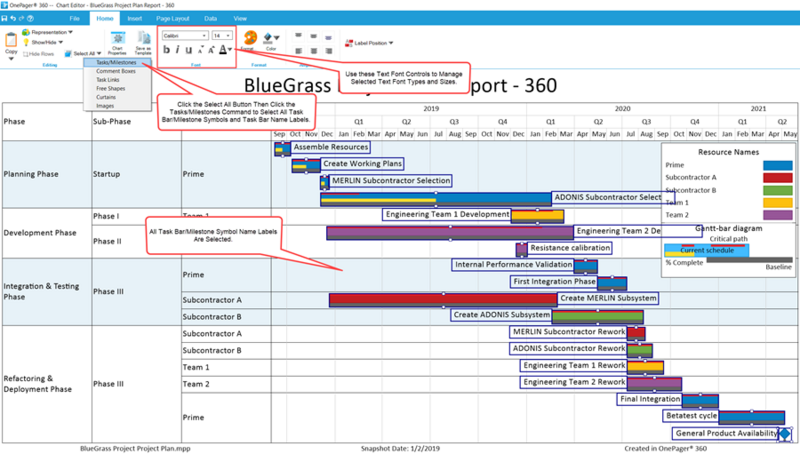Align text left icon

click(298, 51)
